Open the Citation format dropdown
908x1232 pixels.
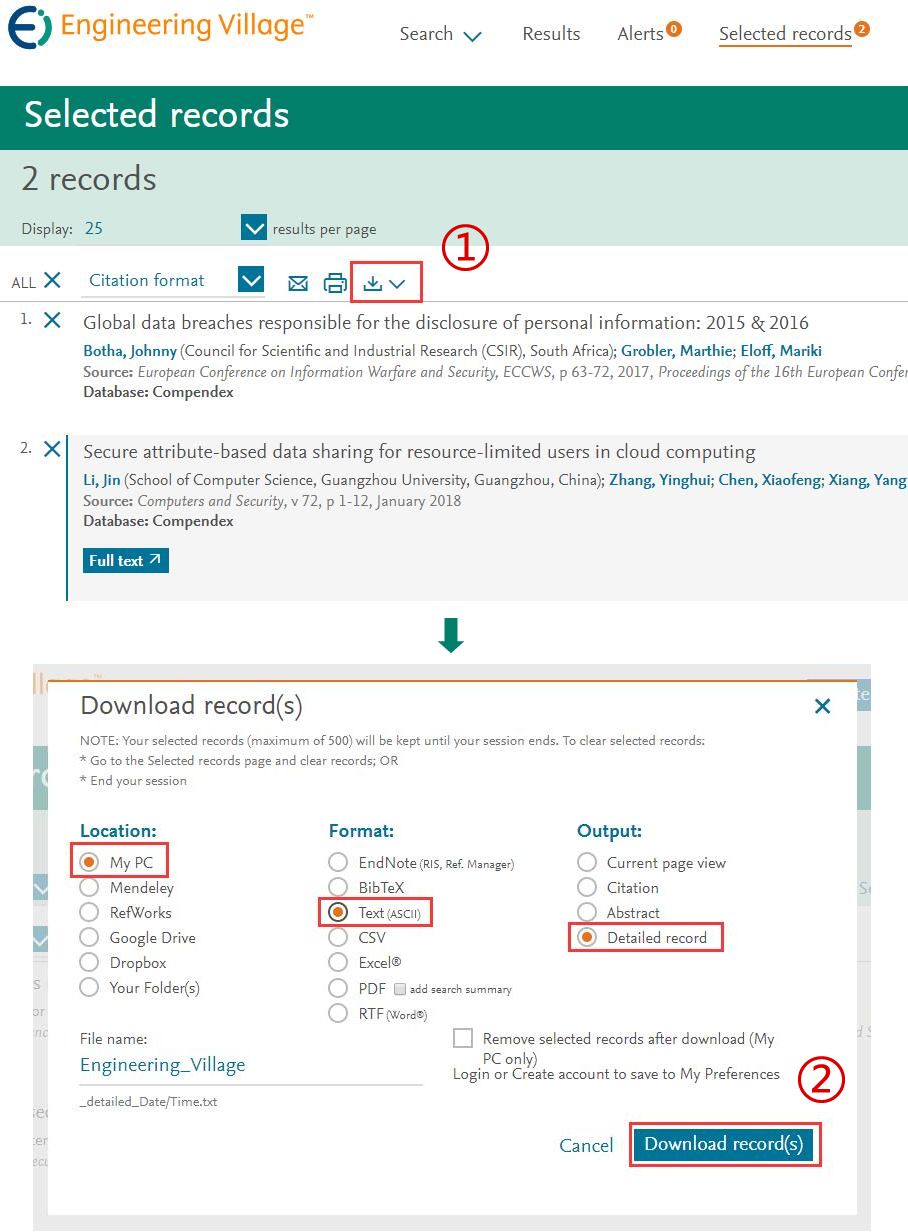pos(251,280)
